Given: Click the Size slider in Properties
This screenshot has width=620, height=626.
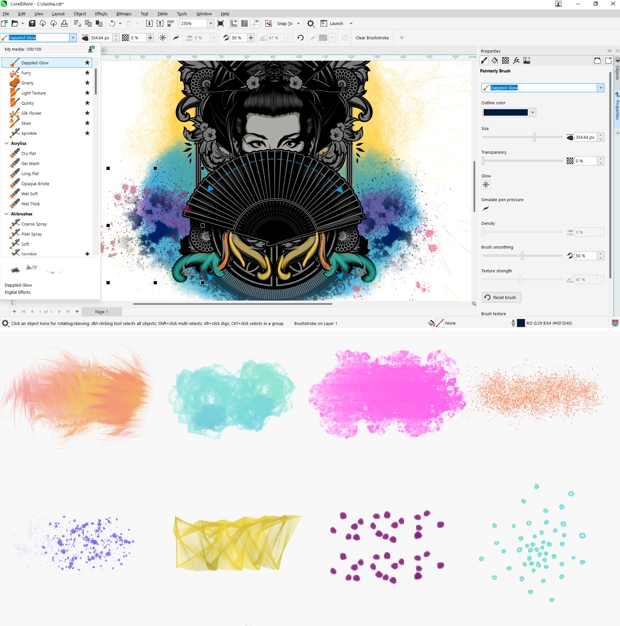Looking at the screenshot, I should (523, 137).
